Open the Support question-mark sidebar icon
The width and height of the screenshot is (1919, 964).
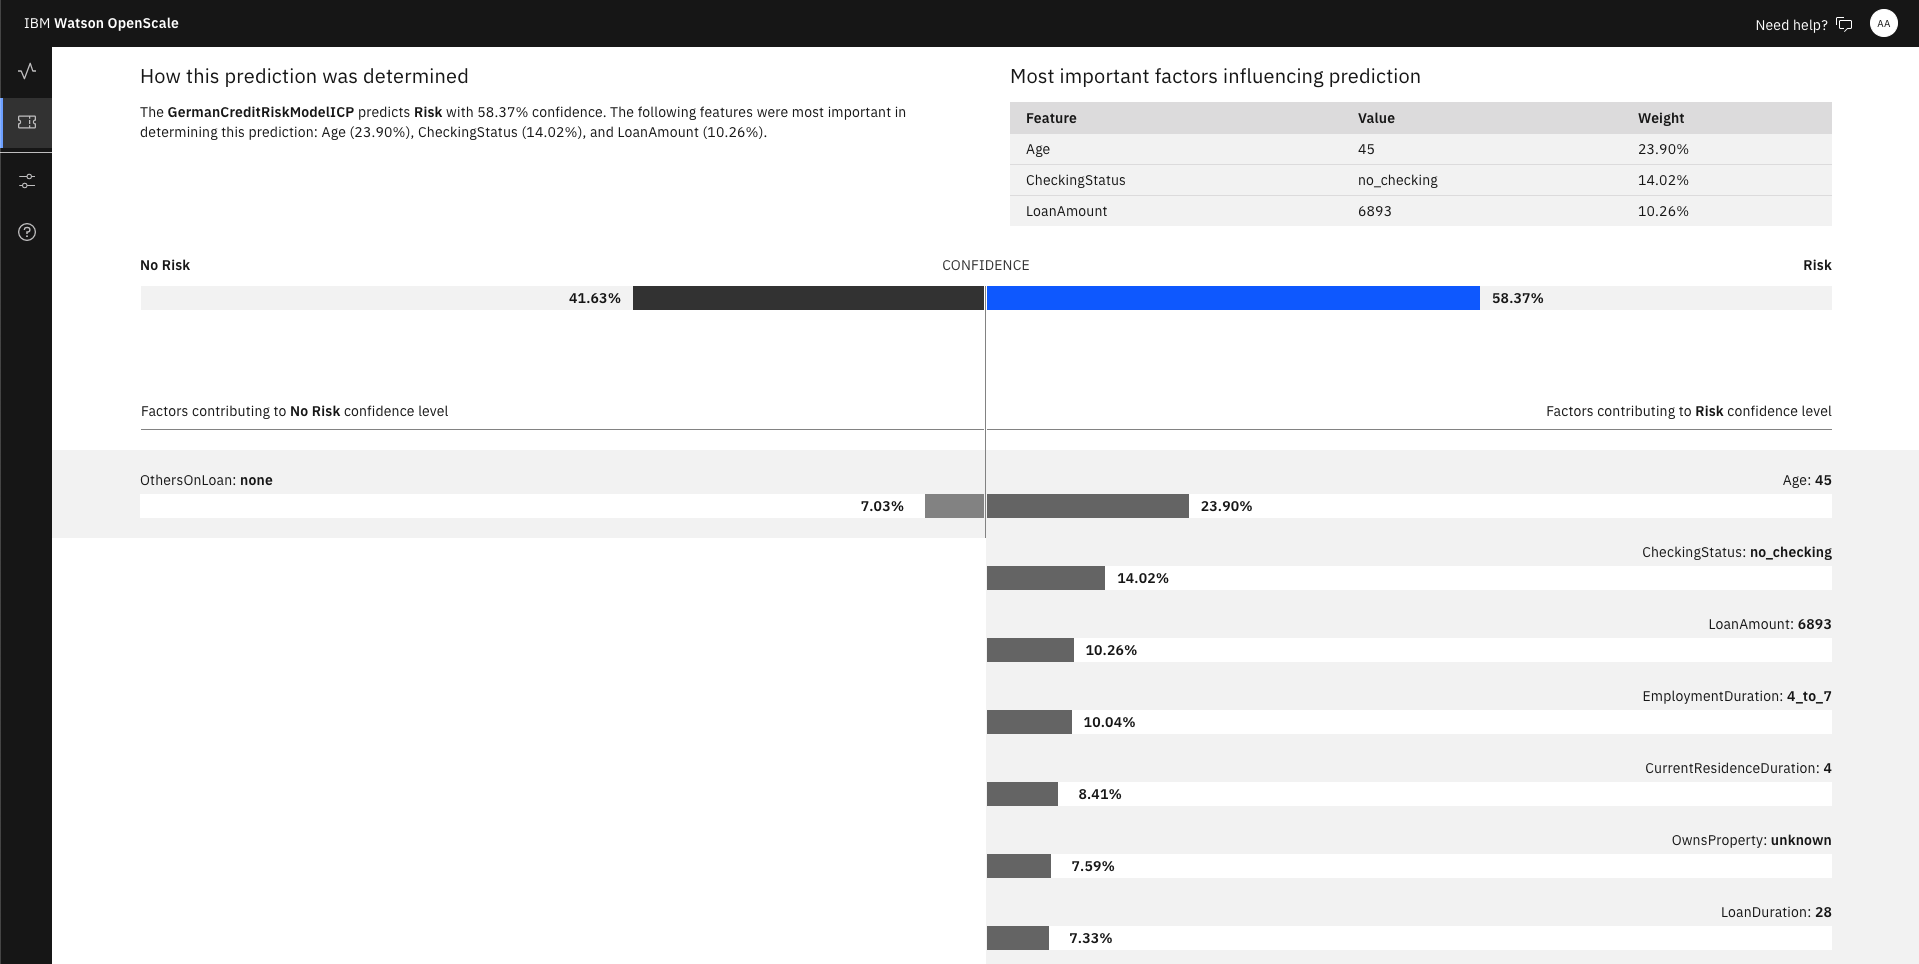27,232
